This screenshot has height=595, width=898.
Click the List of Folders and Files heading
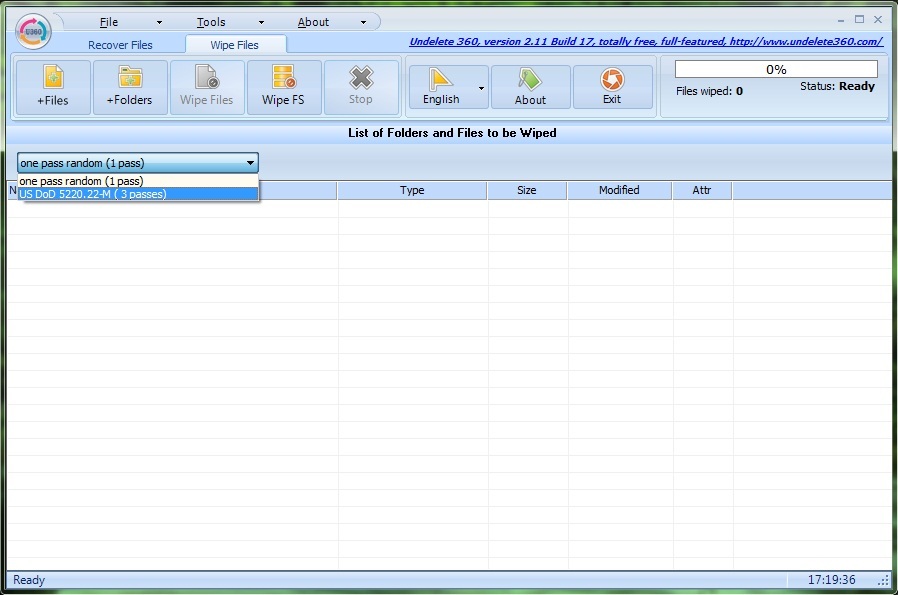(x=452, y=133)
